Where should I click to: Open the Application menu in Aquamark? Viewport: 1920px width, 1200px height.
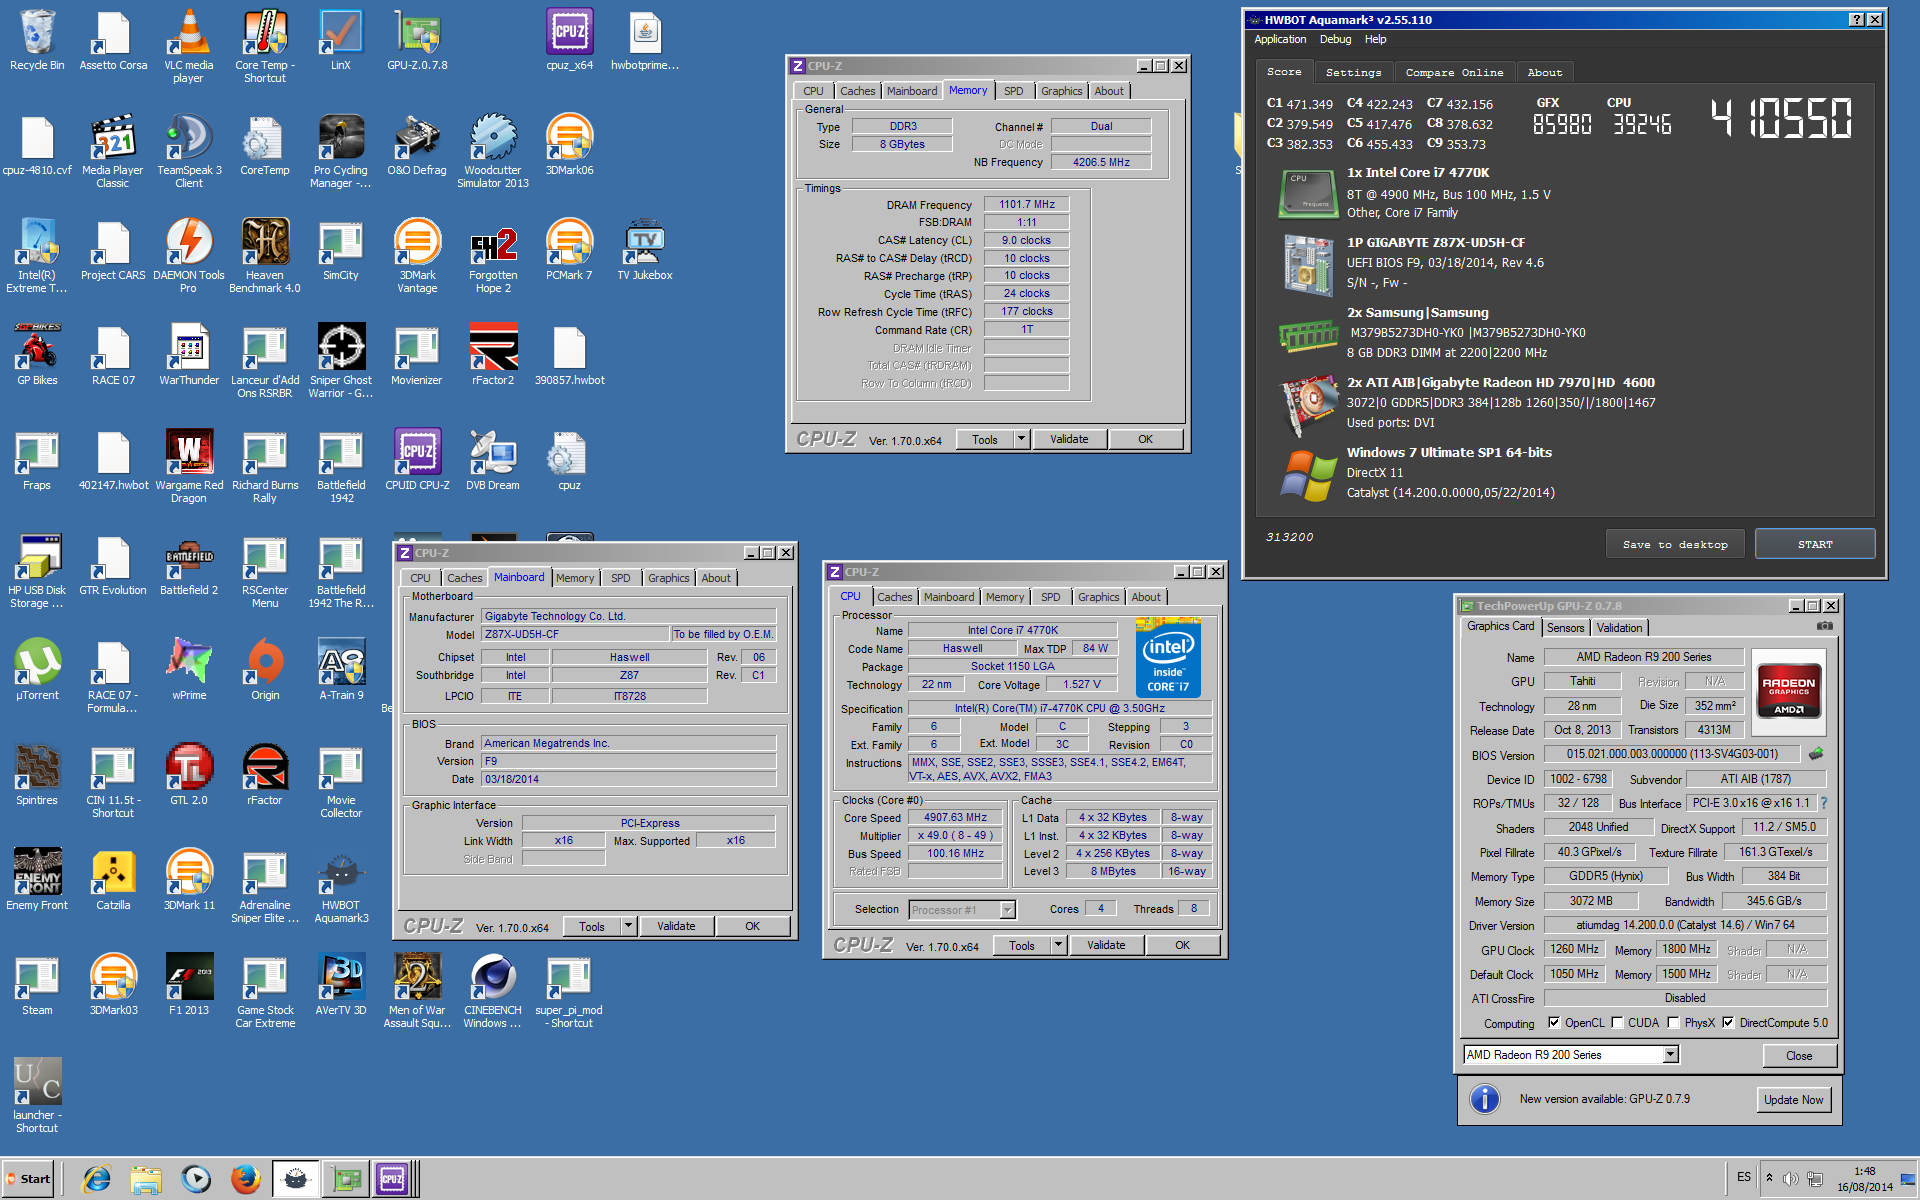click(x=1280, y=39)
